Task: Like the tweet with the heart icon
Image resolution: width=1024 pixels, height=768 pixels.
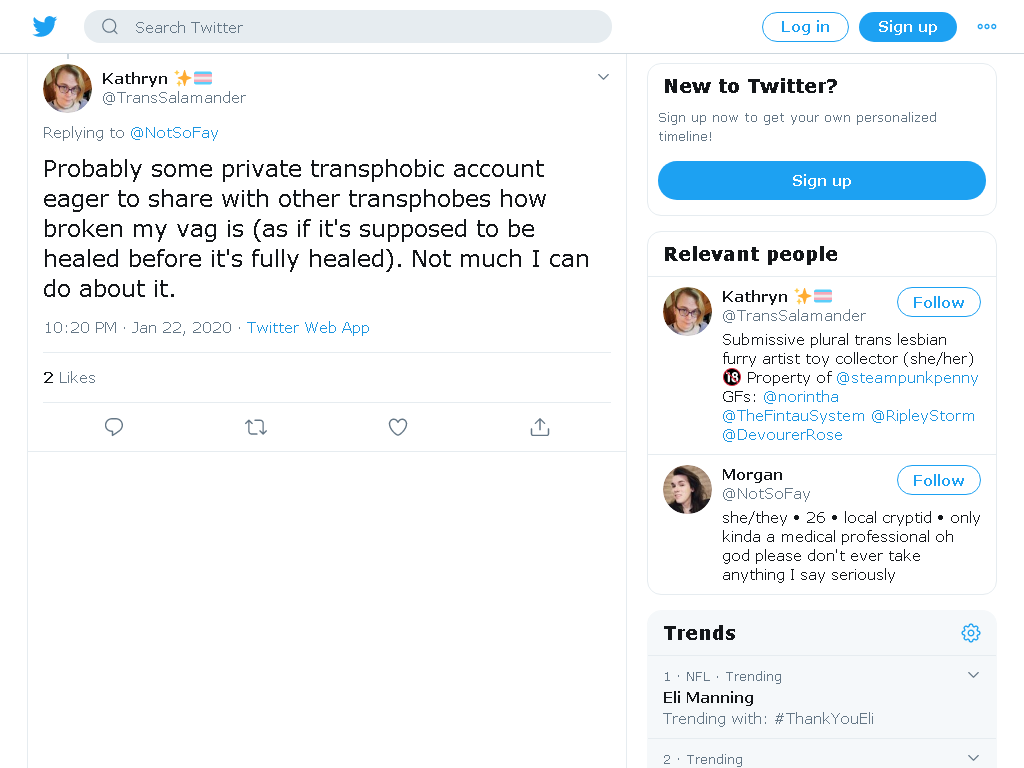Action: coord(398,427)
